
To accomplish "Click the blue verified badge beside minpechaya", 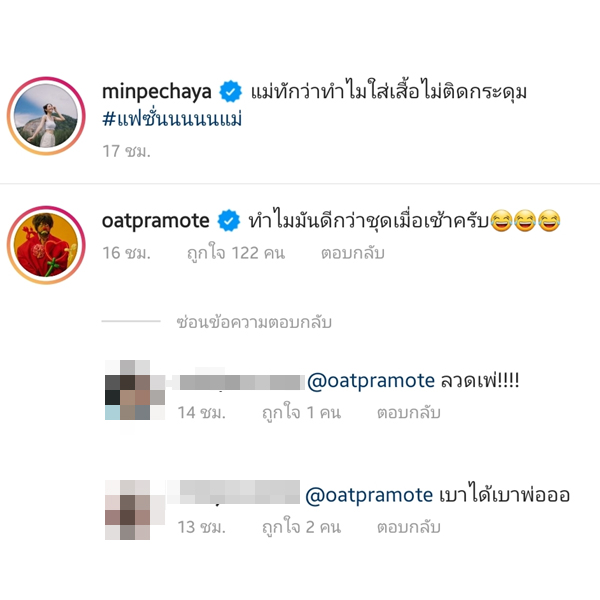I will coord(230,92).
